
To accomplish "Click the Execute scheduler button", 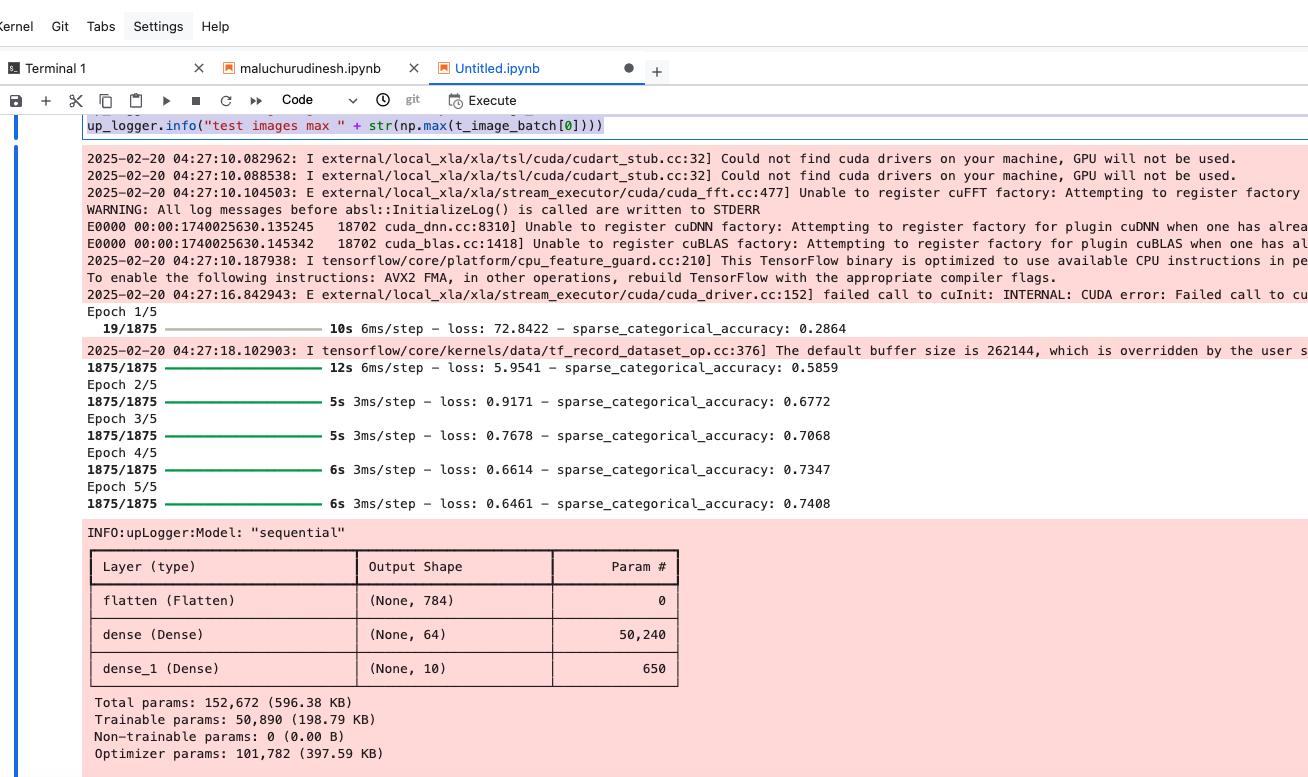I will pos(483,100).
